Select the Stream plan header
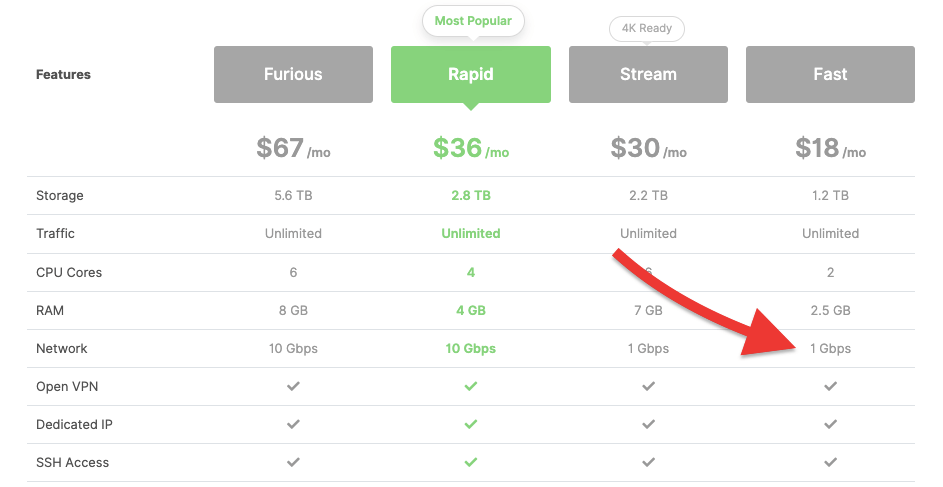Screen dimensions: 943x487 coord(648,74)
